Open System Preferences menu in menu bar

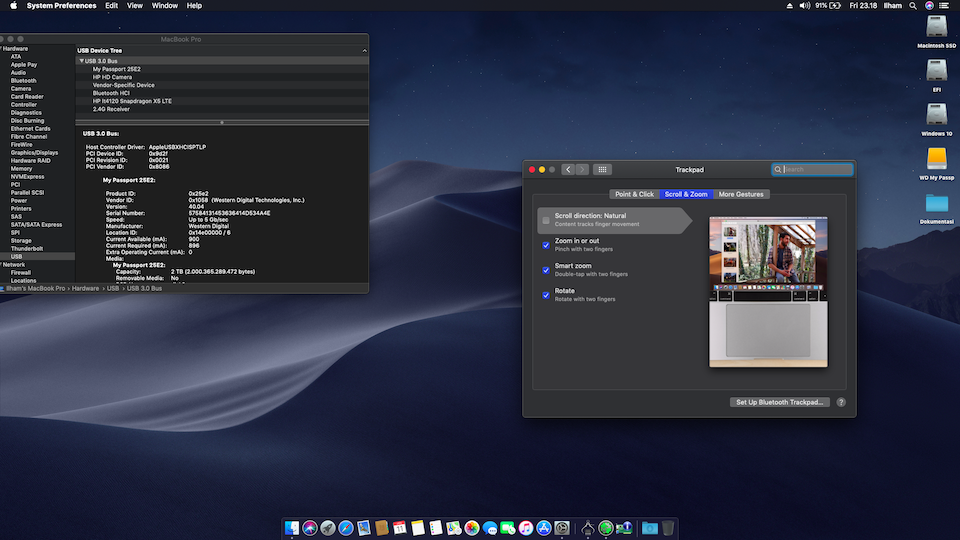61,6
